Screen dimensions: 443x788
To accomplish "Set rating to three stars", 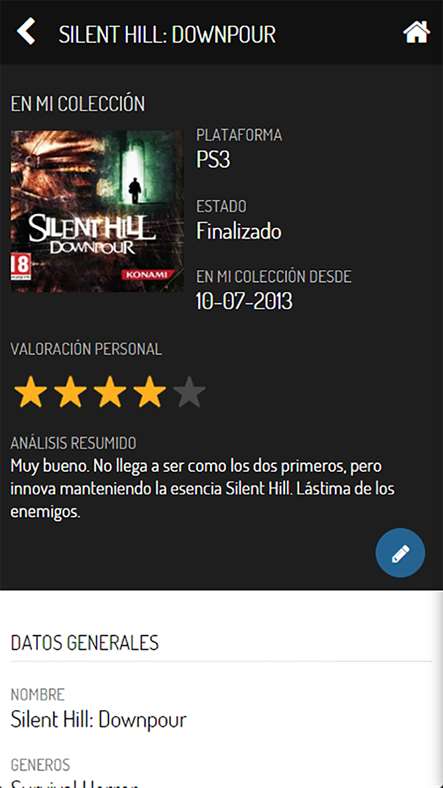I will tap(110, 392).
